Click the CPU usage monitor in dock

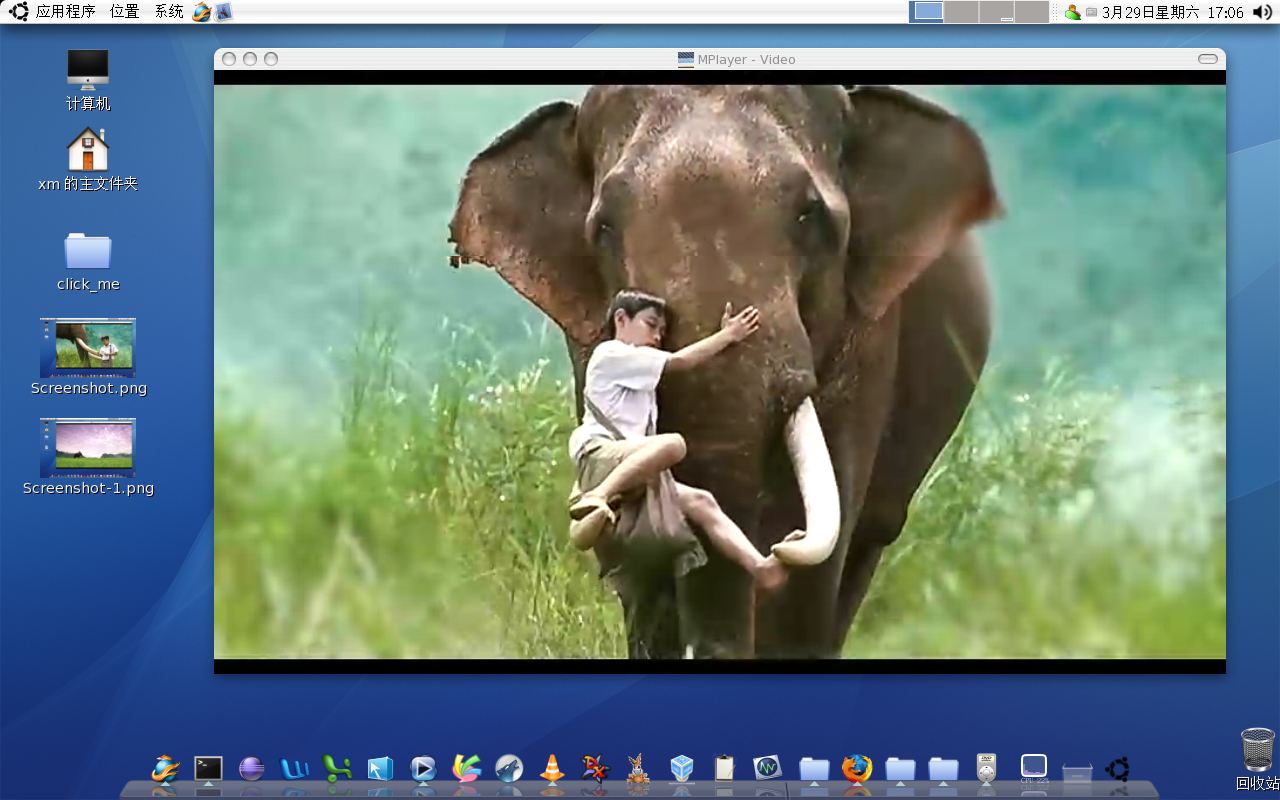1033,768
